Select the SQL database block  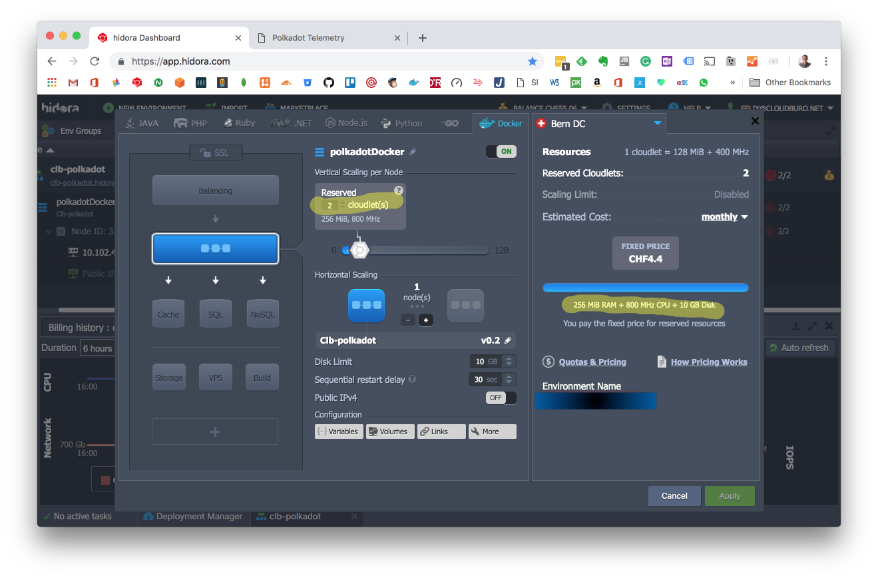coord(215,313)
